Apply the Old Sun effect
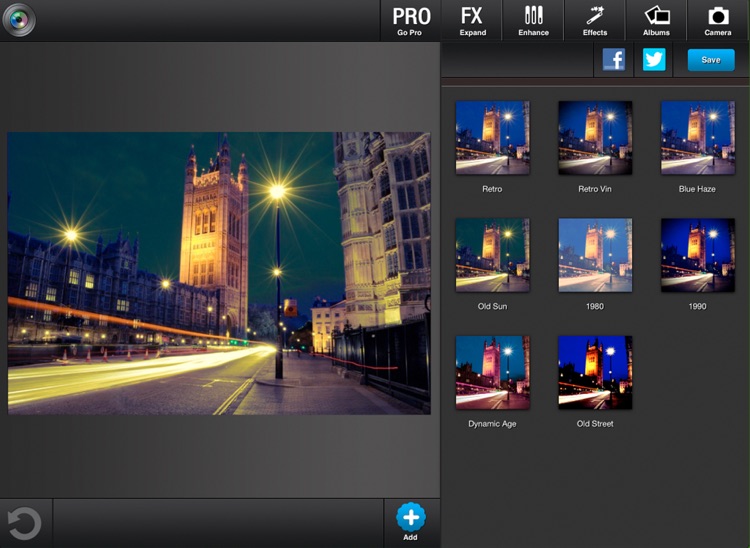750x548 pixels. click(492, 255)
